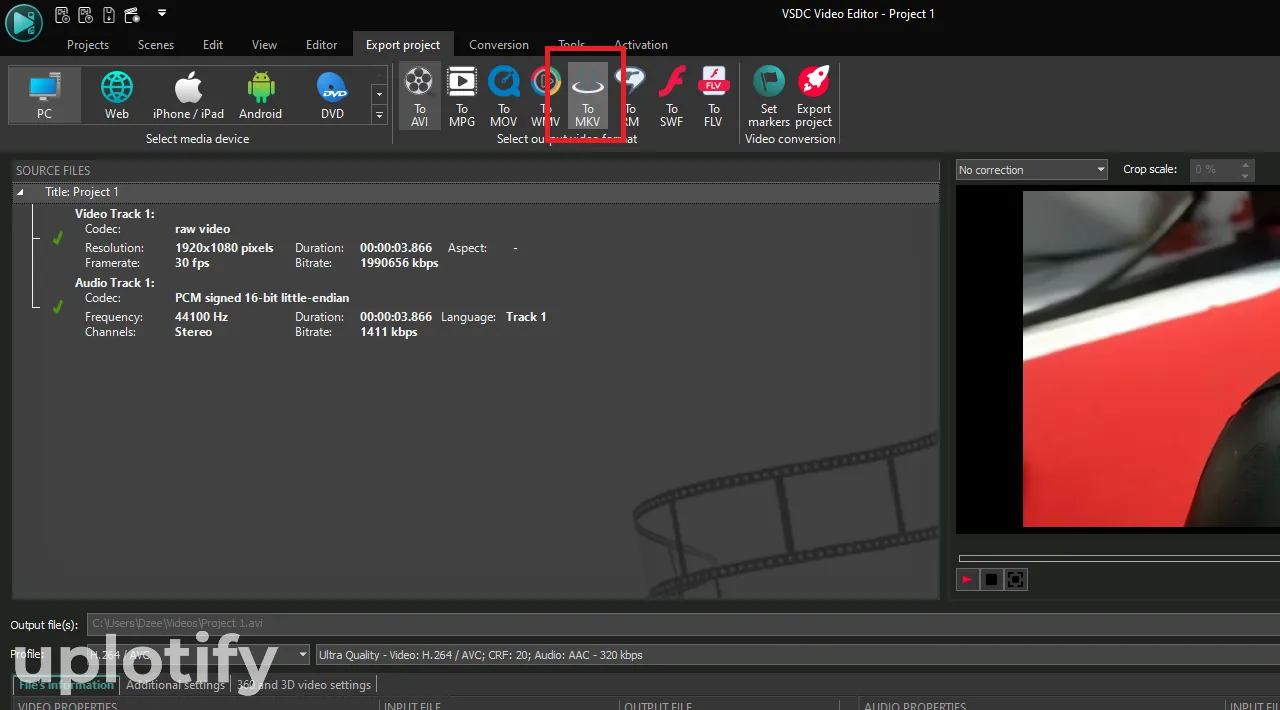Click the Output file(s) path field
The image size is (1280, 710).
coord(683,624)
